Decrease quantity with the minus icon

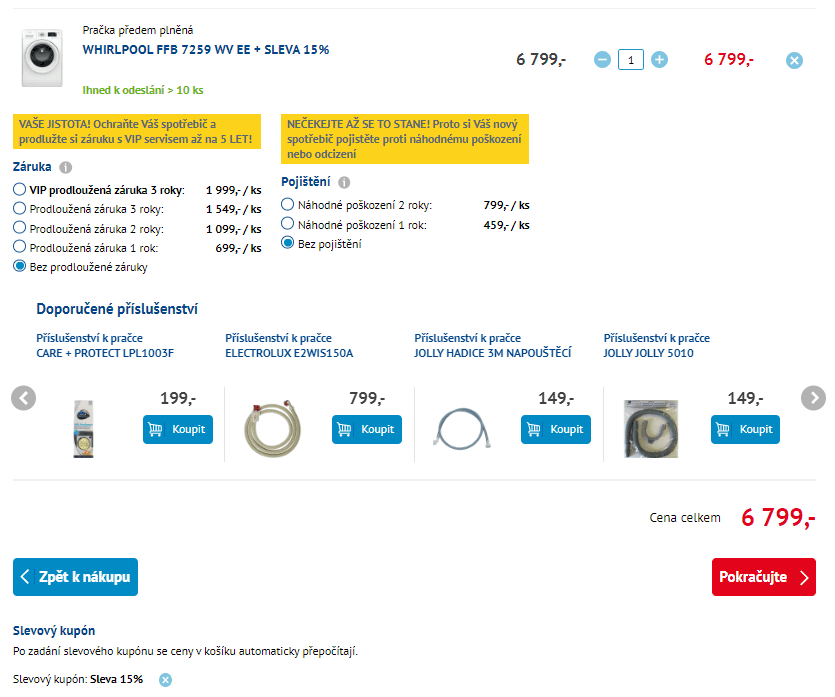tap(602, 60)
